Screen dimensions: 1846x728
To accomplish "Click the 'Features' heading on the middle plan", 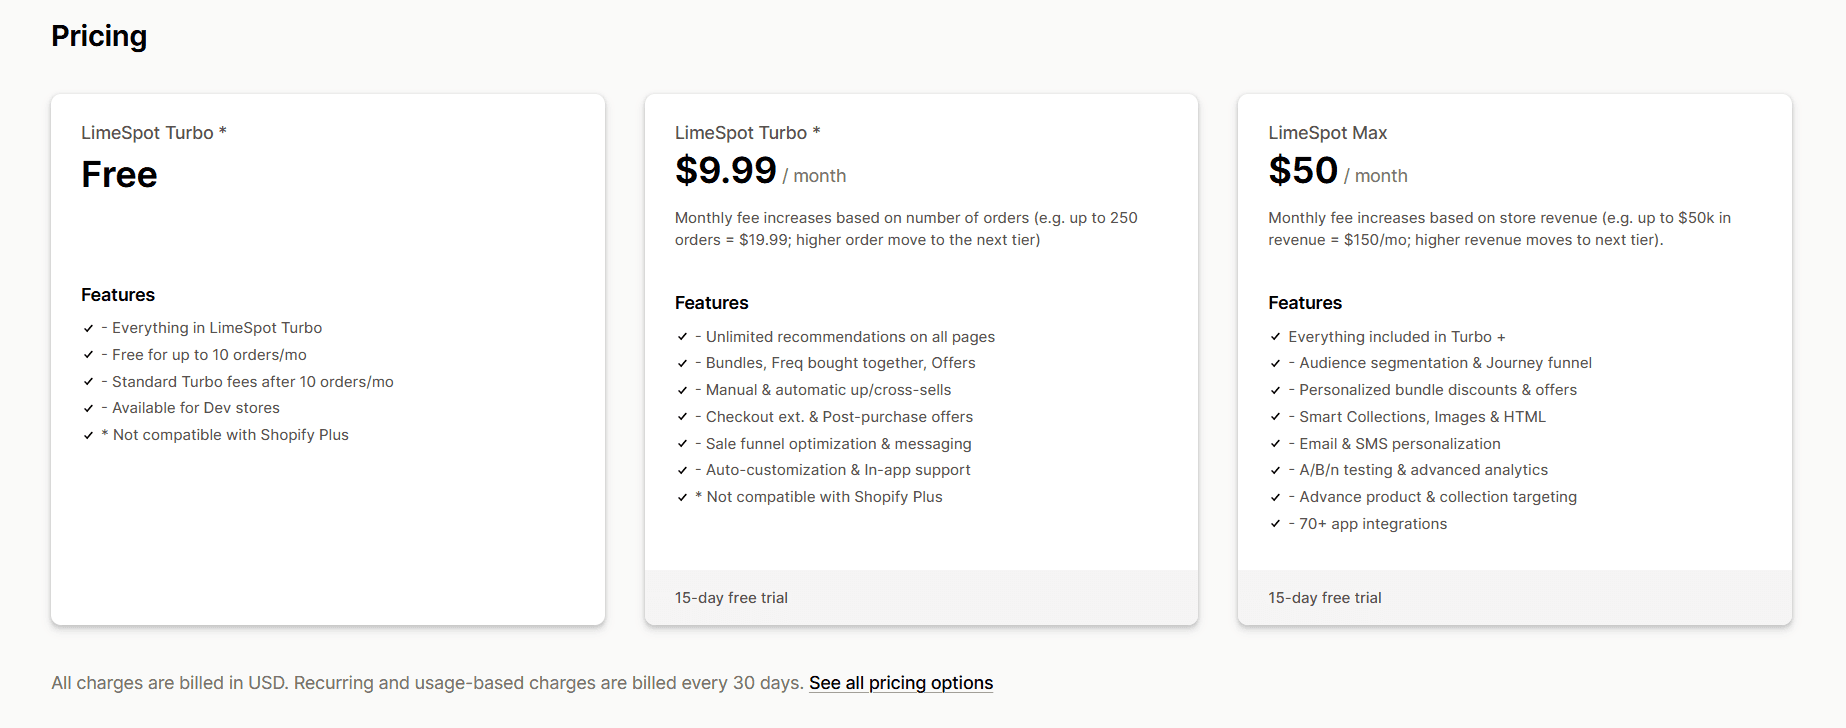I will (x=711, y=302).
